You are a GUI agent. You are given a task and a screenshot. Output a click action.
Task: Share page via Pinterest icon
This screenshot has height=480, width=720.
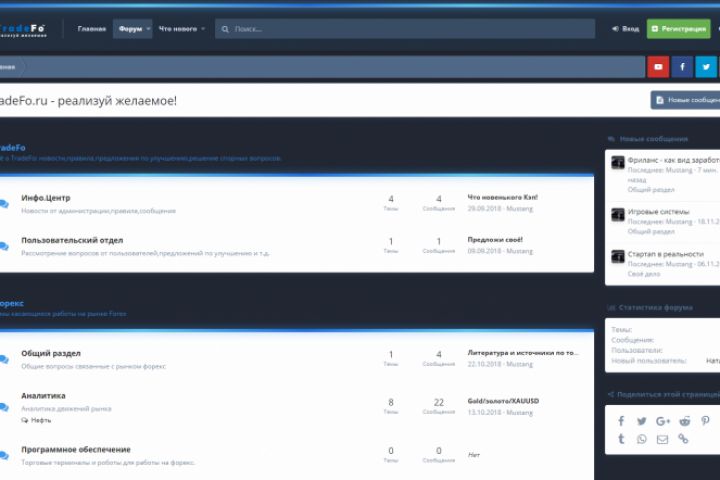[x=705, y=421]
